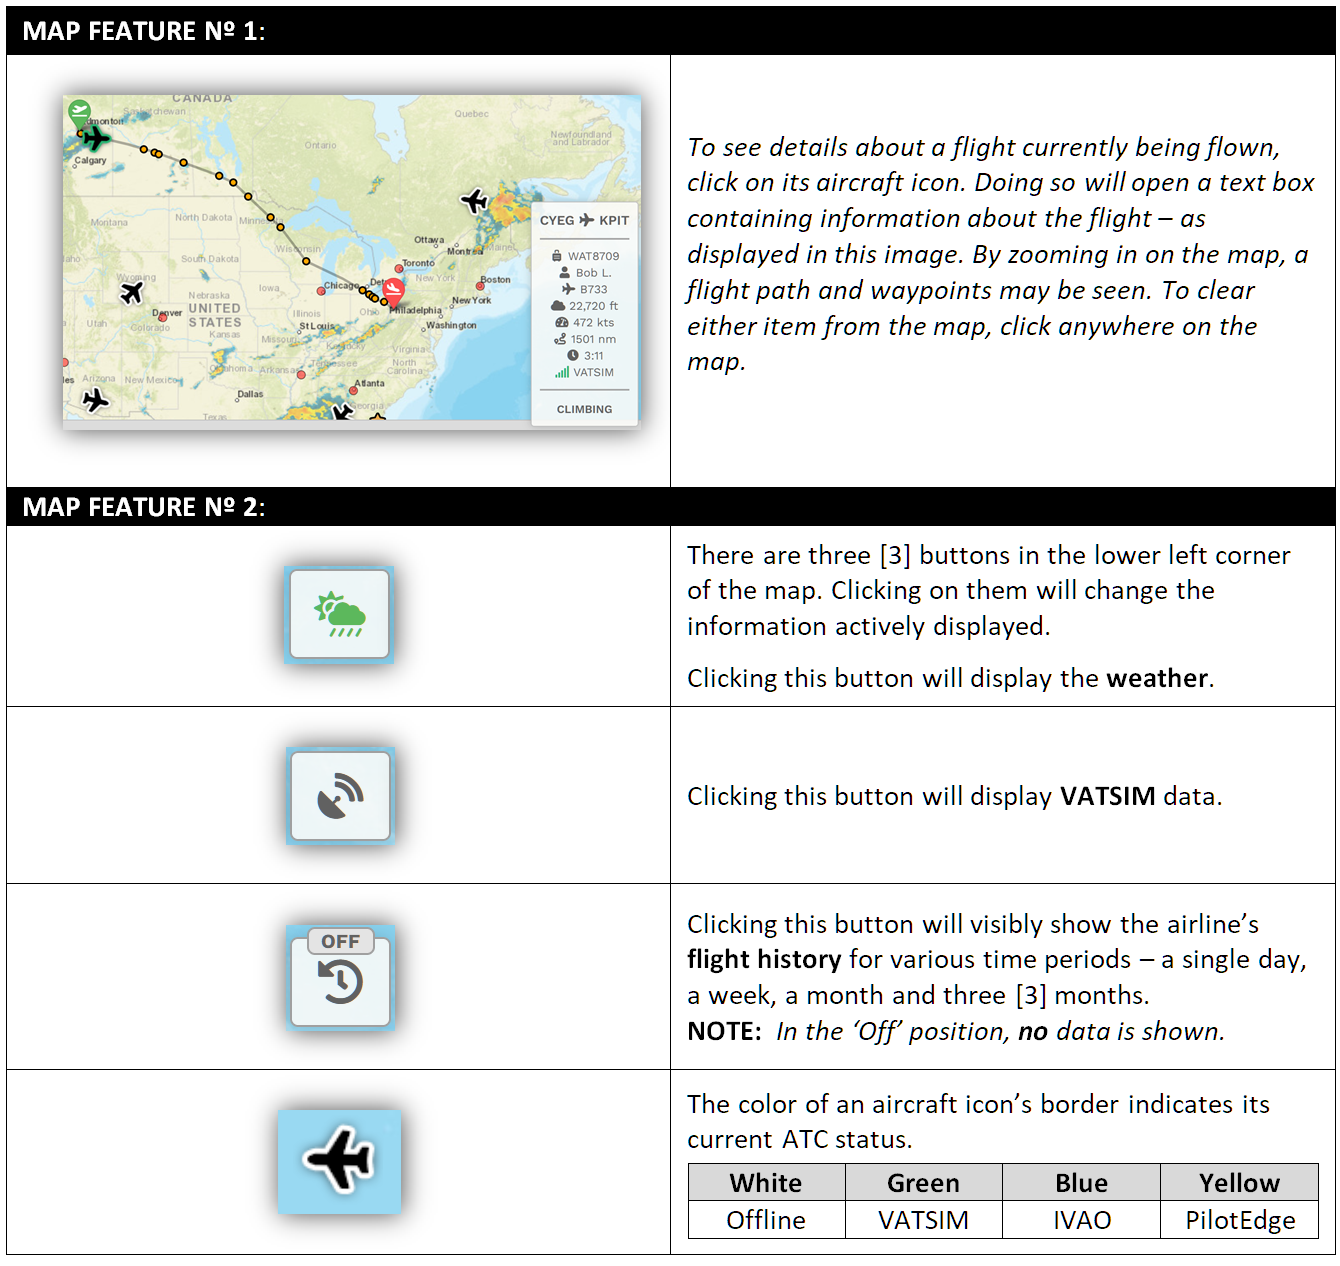The height and width of the screenshot is (1266, 1340).
Task: Click the green departure marker near Edmonton
Action: click(79, 113)
